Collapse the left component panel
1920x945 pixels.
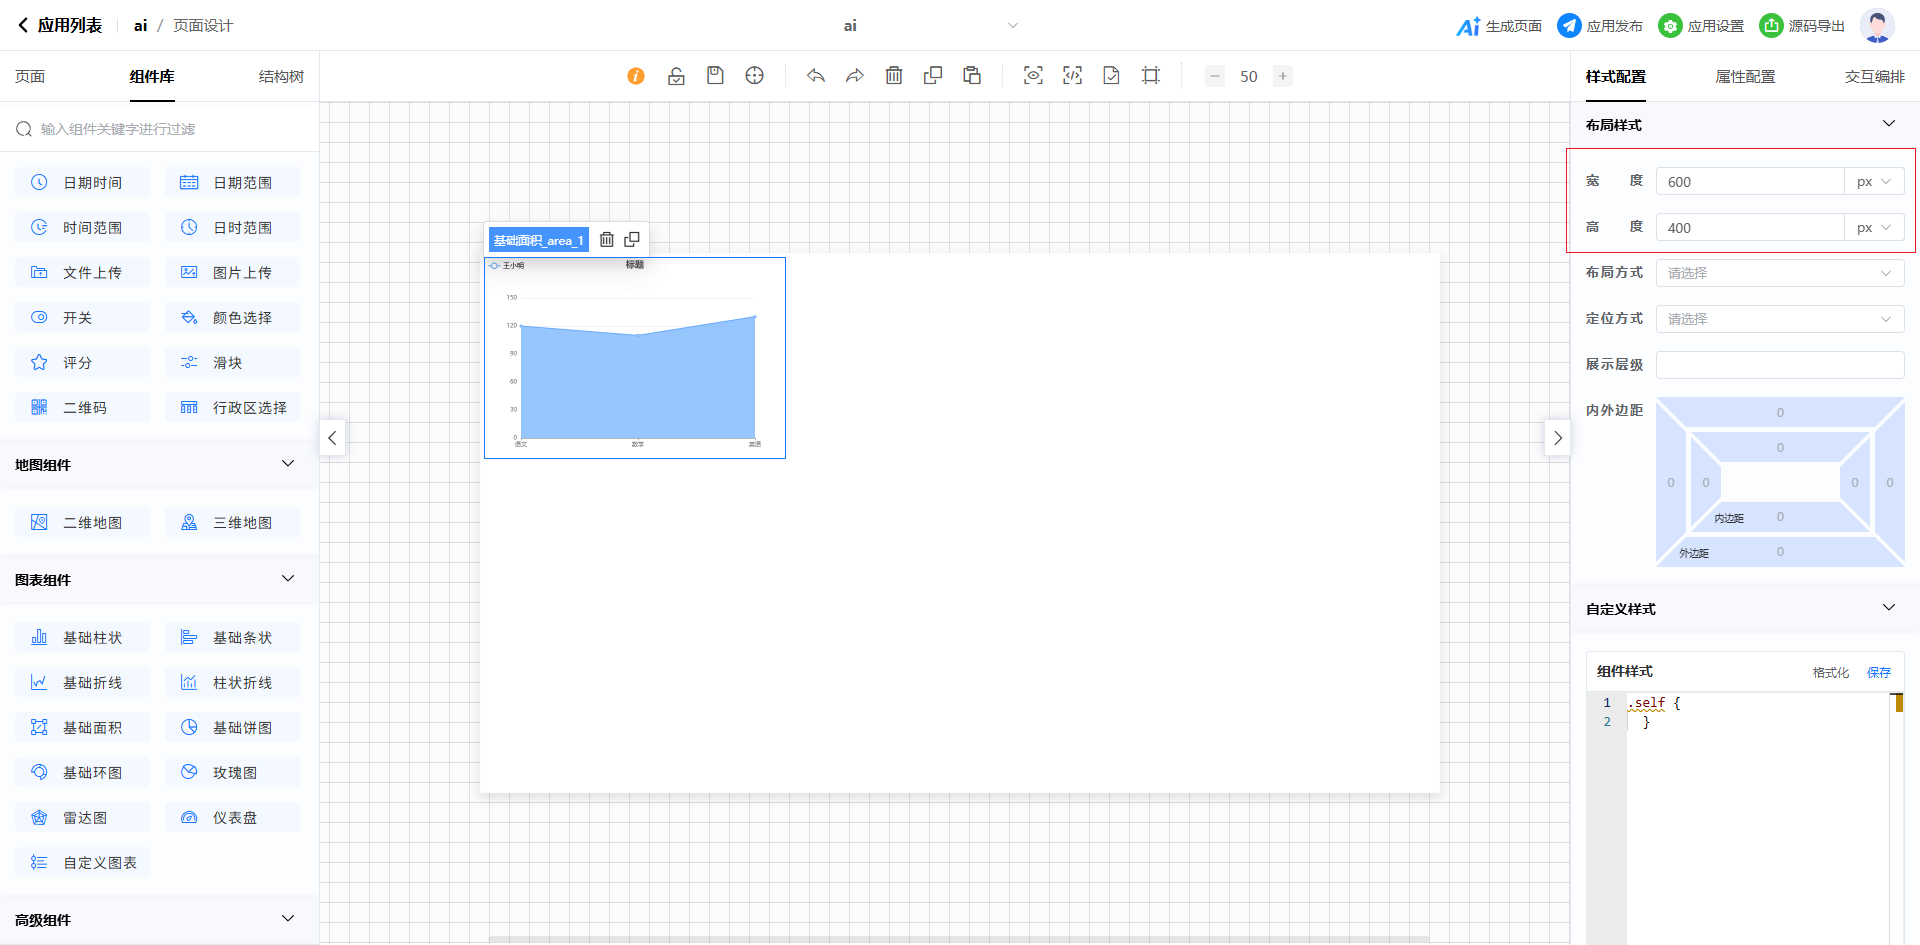[332, 438]
